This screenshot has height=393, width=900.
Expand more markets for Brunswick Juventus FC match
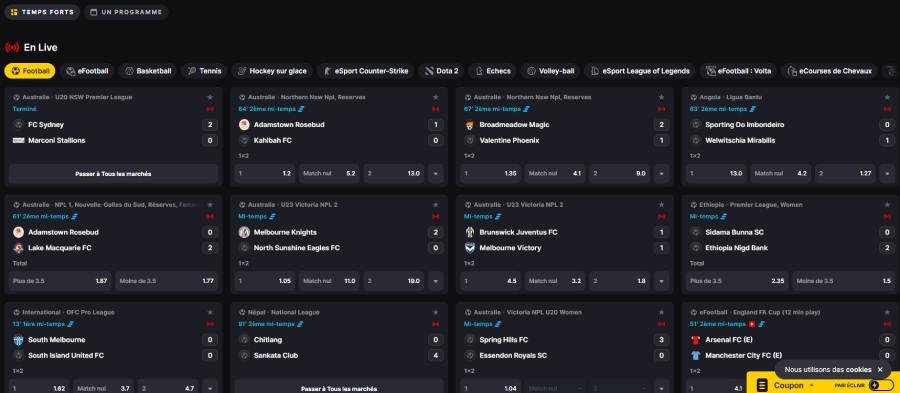click(x=661, y=281)
